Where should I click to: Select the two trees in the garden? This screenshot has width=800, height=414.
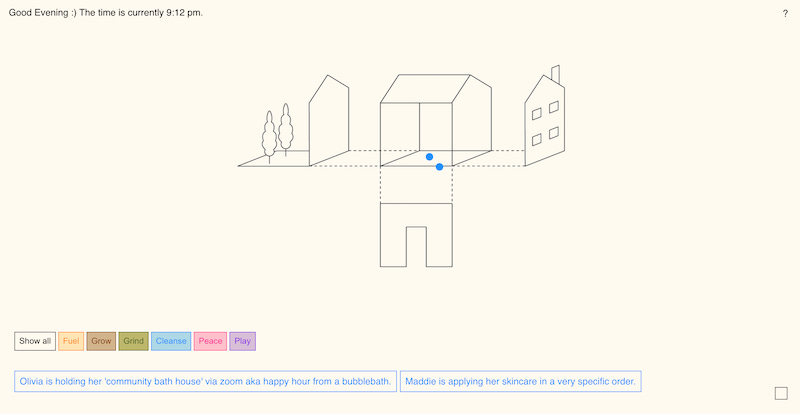click(278, 133)
